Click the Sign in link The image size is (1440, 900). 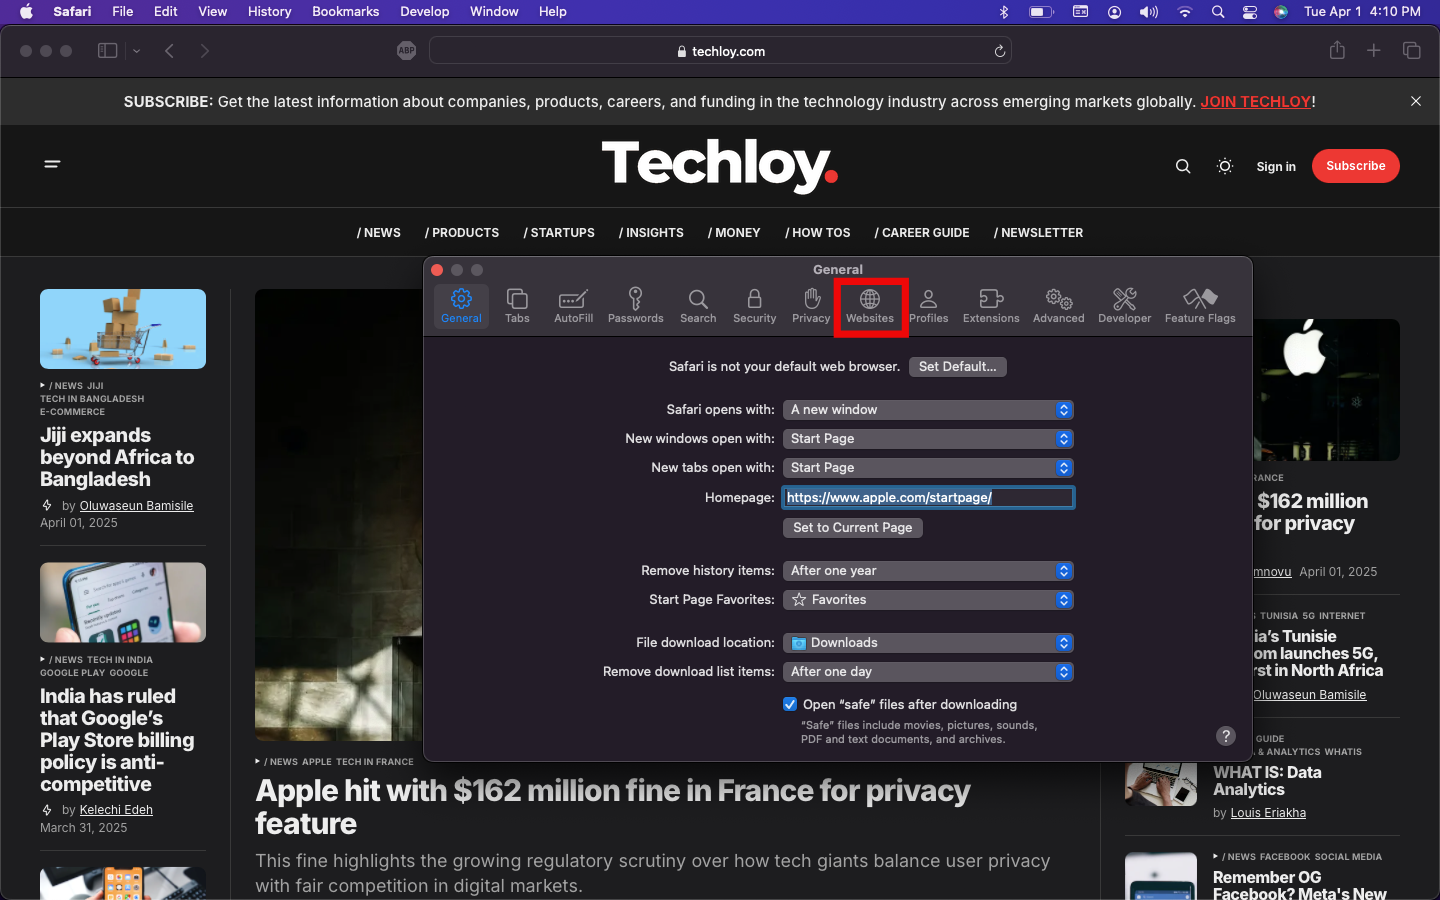click(x=1276, y=167)
